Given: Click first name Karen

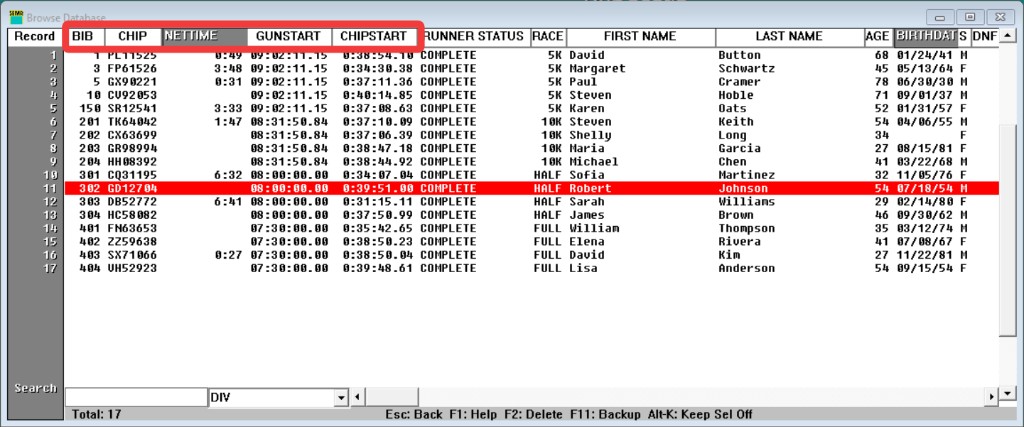Looking at the screenshot, I should point(586,108).
